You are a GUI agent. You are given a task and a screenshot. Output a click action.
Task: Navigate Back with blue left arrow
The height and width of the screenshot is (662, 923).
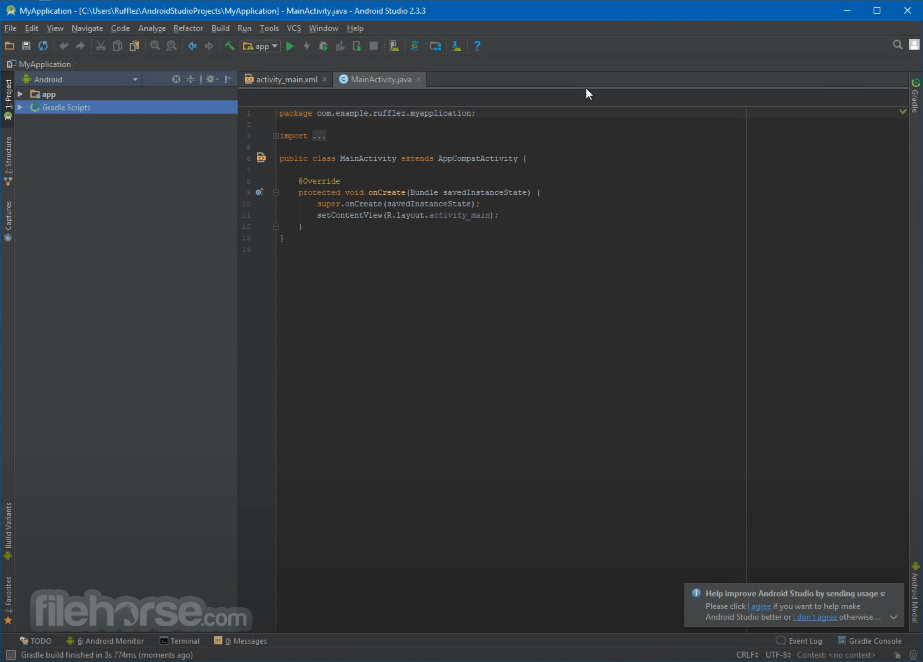[192, 46]
